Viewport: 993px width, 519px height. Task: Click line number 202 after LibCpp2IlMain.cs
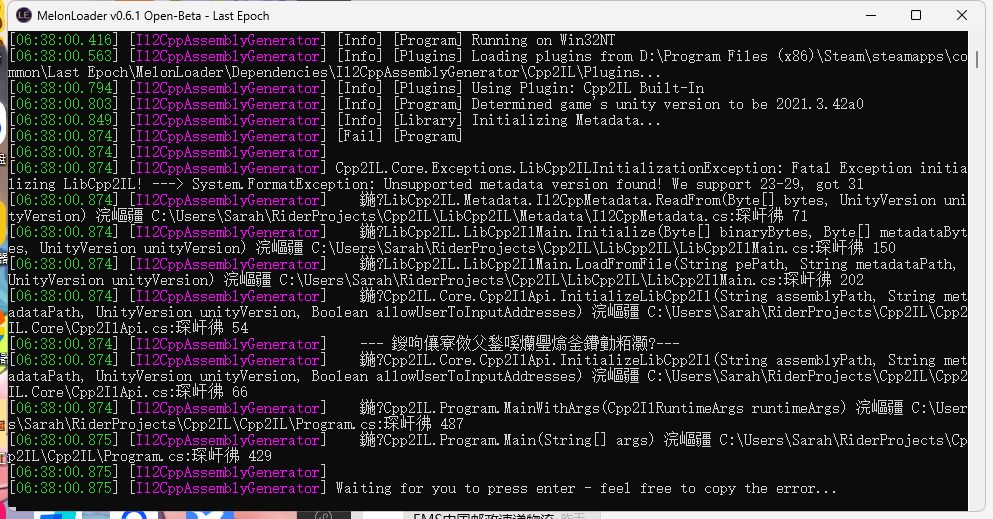click(852, 280)
